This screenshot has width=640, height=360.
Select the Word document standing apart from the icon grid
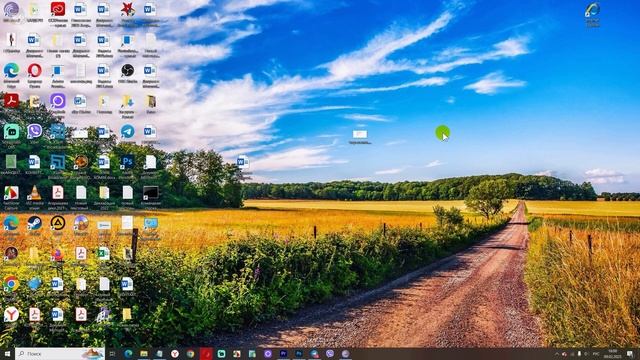(243, 162)
